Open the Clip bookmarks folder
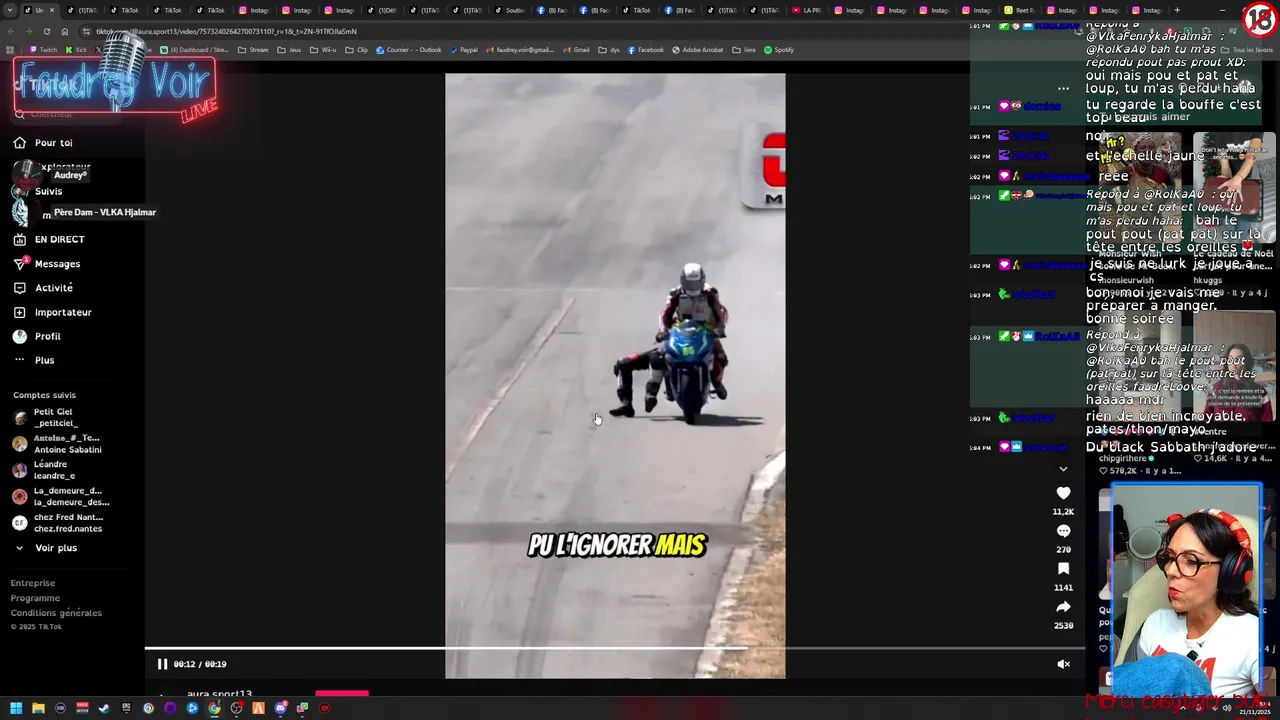 pyautogui.click(x=356, y=50)
